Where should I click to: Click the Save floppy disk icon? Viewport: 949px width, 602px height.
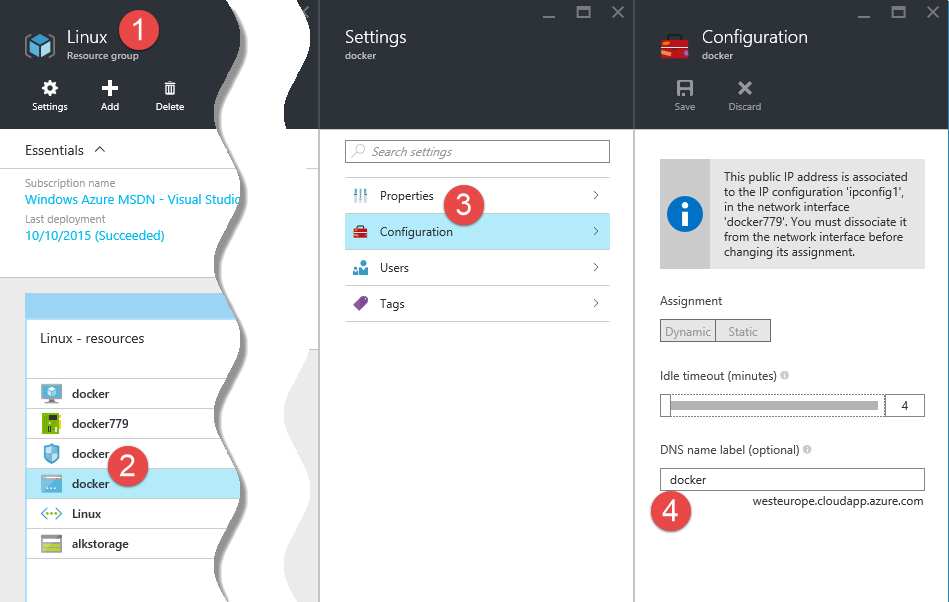(x=685, y=89)
